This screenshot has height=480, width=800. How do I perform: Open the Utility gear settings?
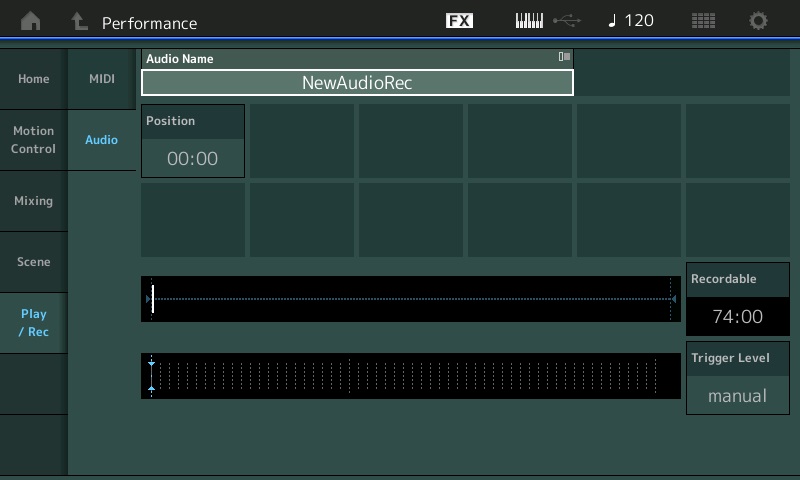tap(759, 21)
